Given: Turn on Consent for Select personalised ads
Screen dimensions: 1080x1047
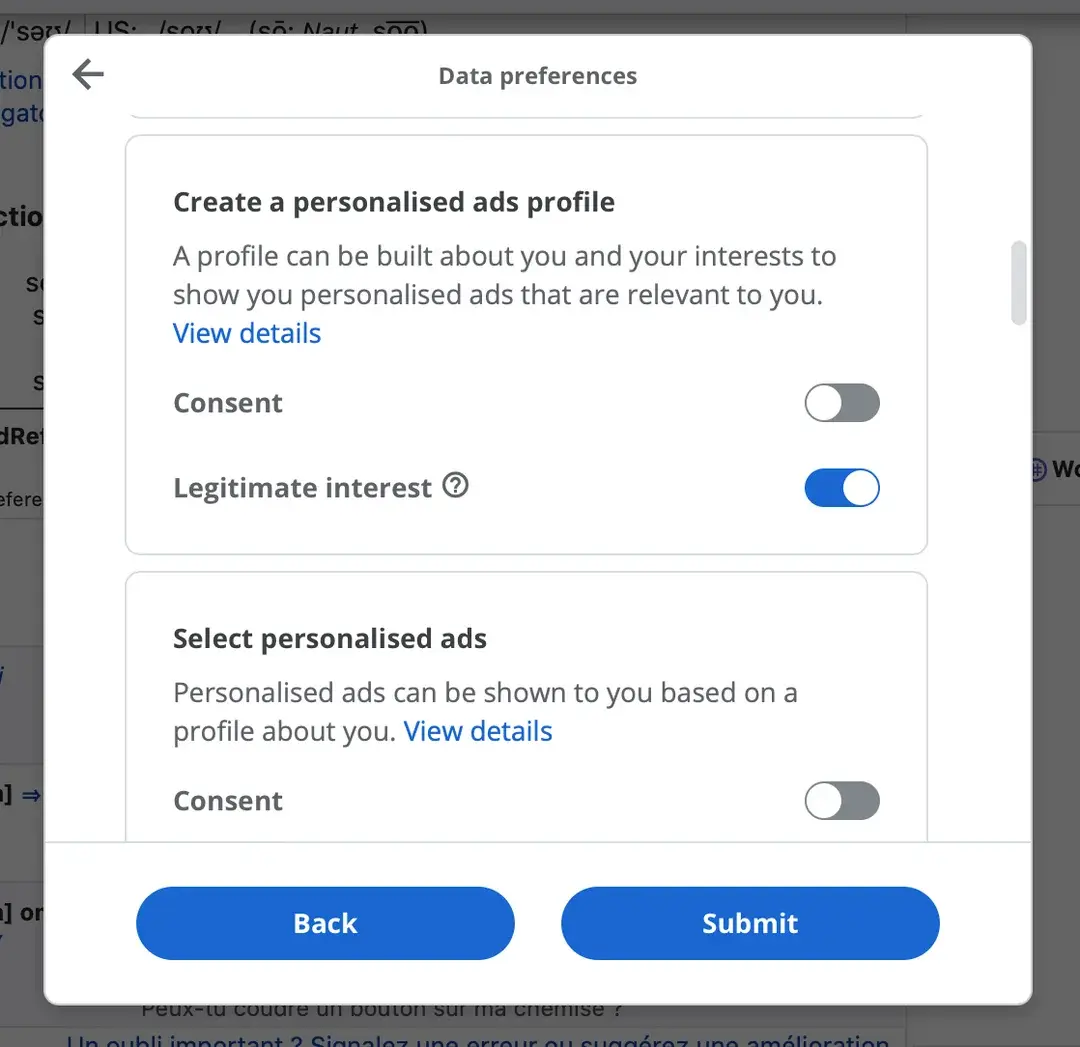Looking at the screenshot, I should pyautogui.click(x=841, y=800).
